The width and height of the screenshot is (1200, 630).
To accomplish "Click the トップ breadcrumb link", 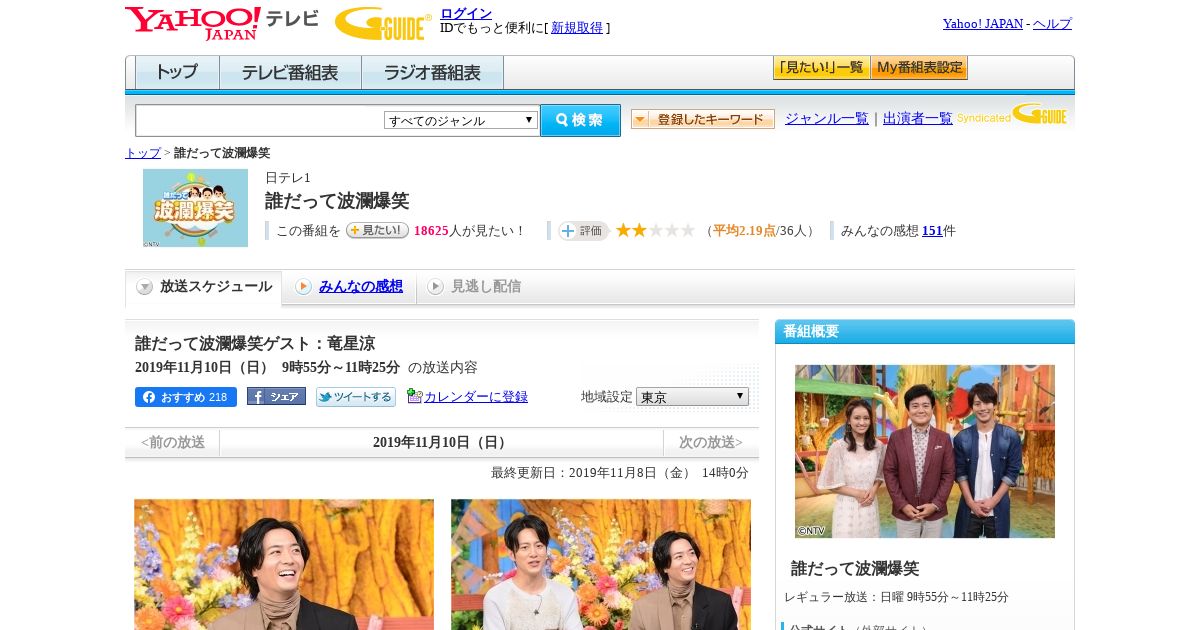I will pyautogui.click(x=143, y=153).
